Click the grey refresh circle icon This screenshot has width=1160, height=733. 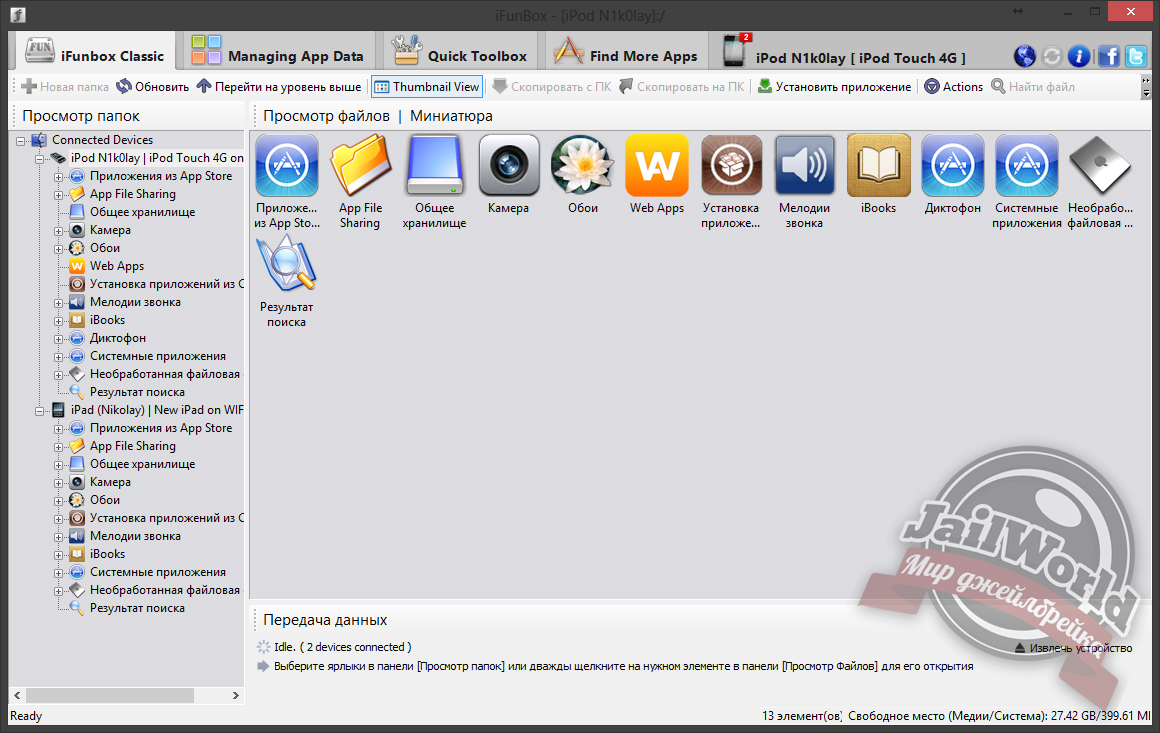pos(1051,56)
